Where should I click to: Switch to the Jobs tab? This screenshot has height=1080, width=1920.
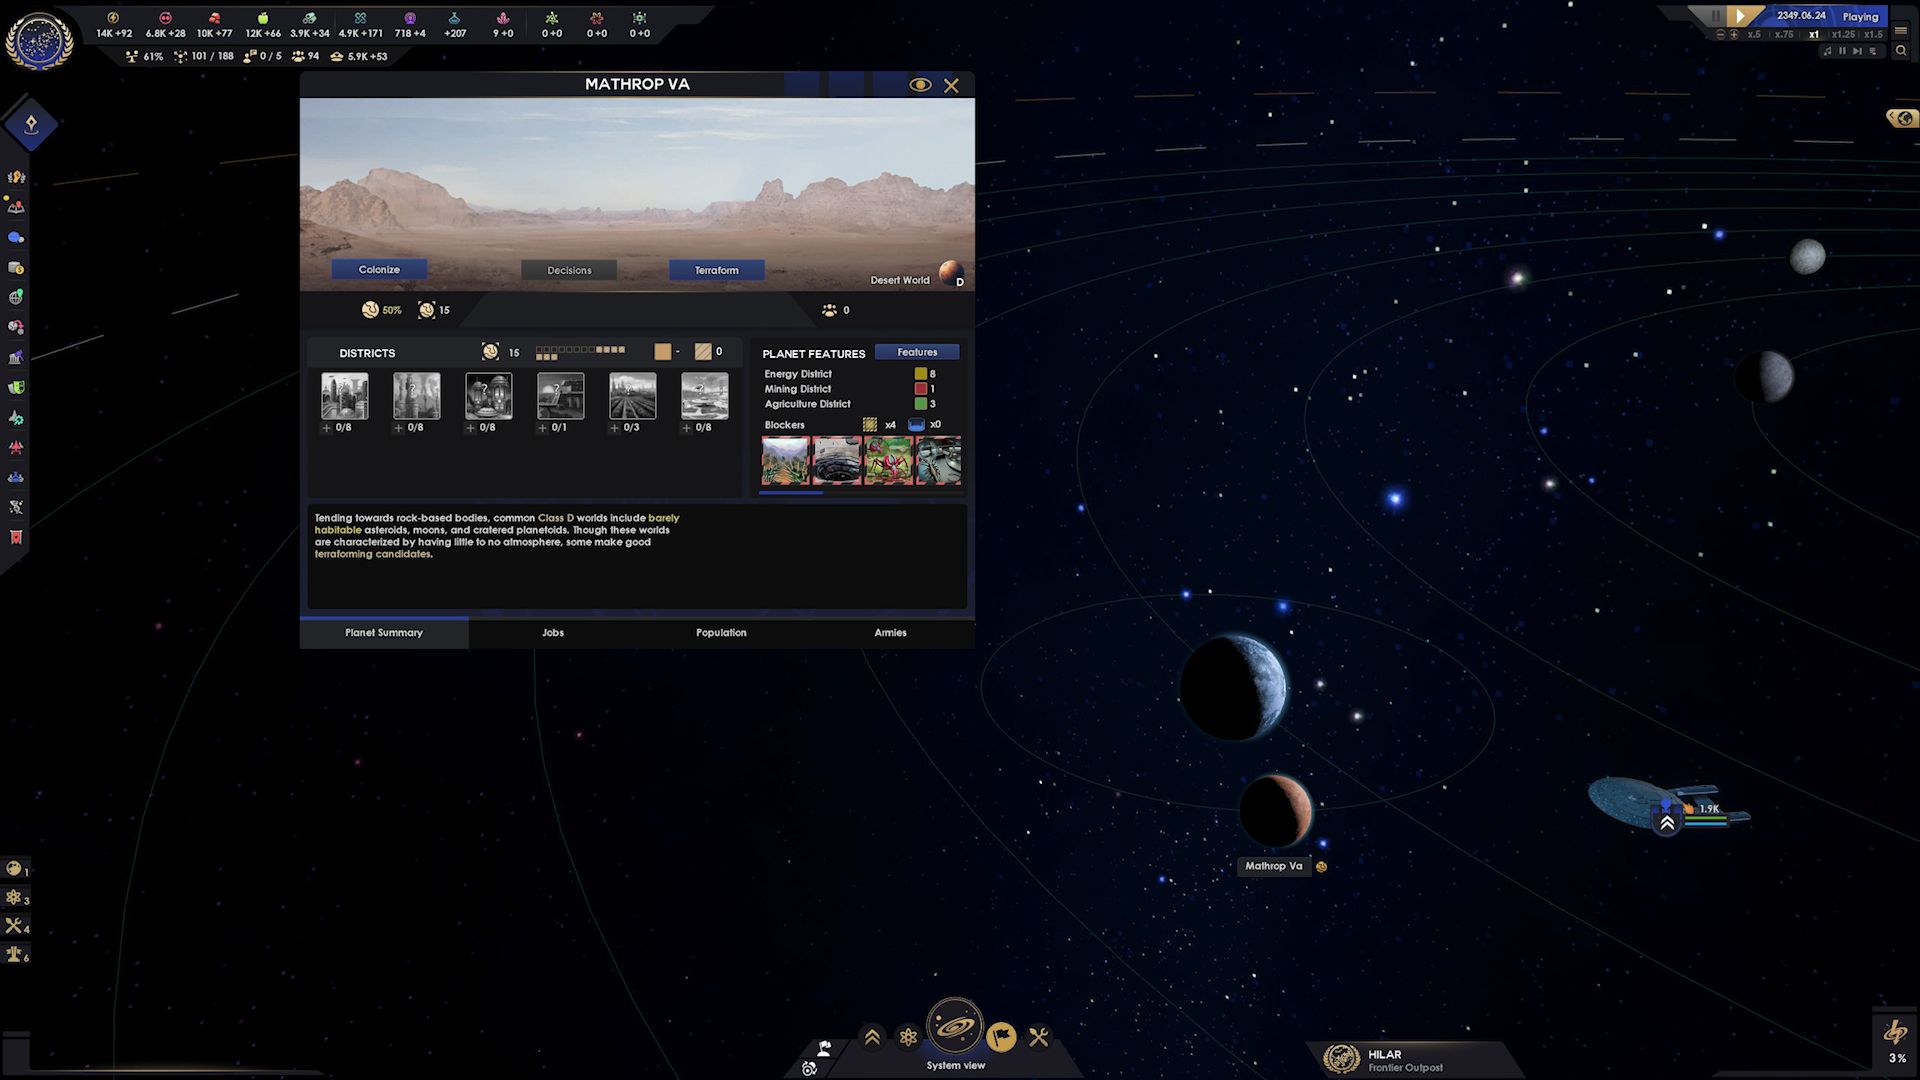(552, 632)
